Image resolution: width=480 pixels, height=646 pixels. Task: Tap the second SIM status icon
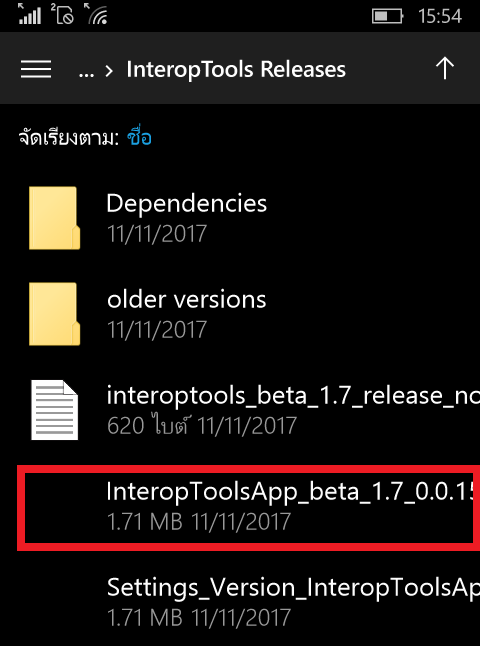pos(63,14)
